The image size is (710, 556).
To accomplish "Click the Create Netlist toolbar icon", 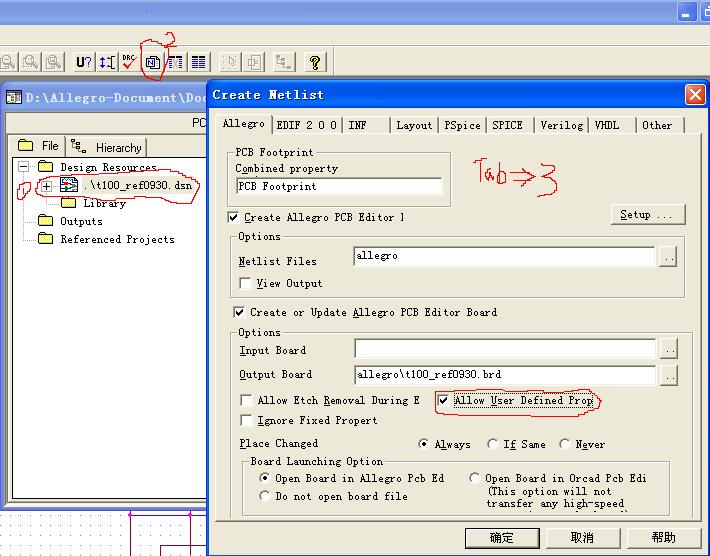I will [x=152, y=62].
